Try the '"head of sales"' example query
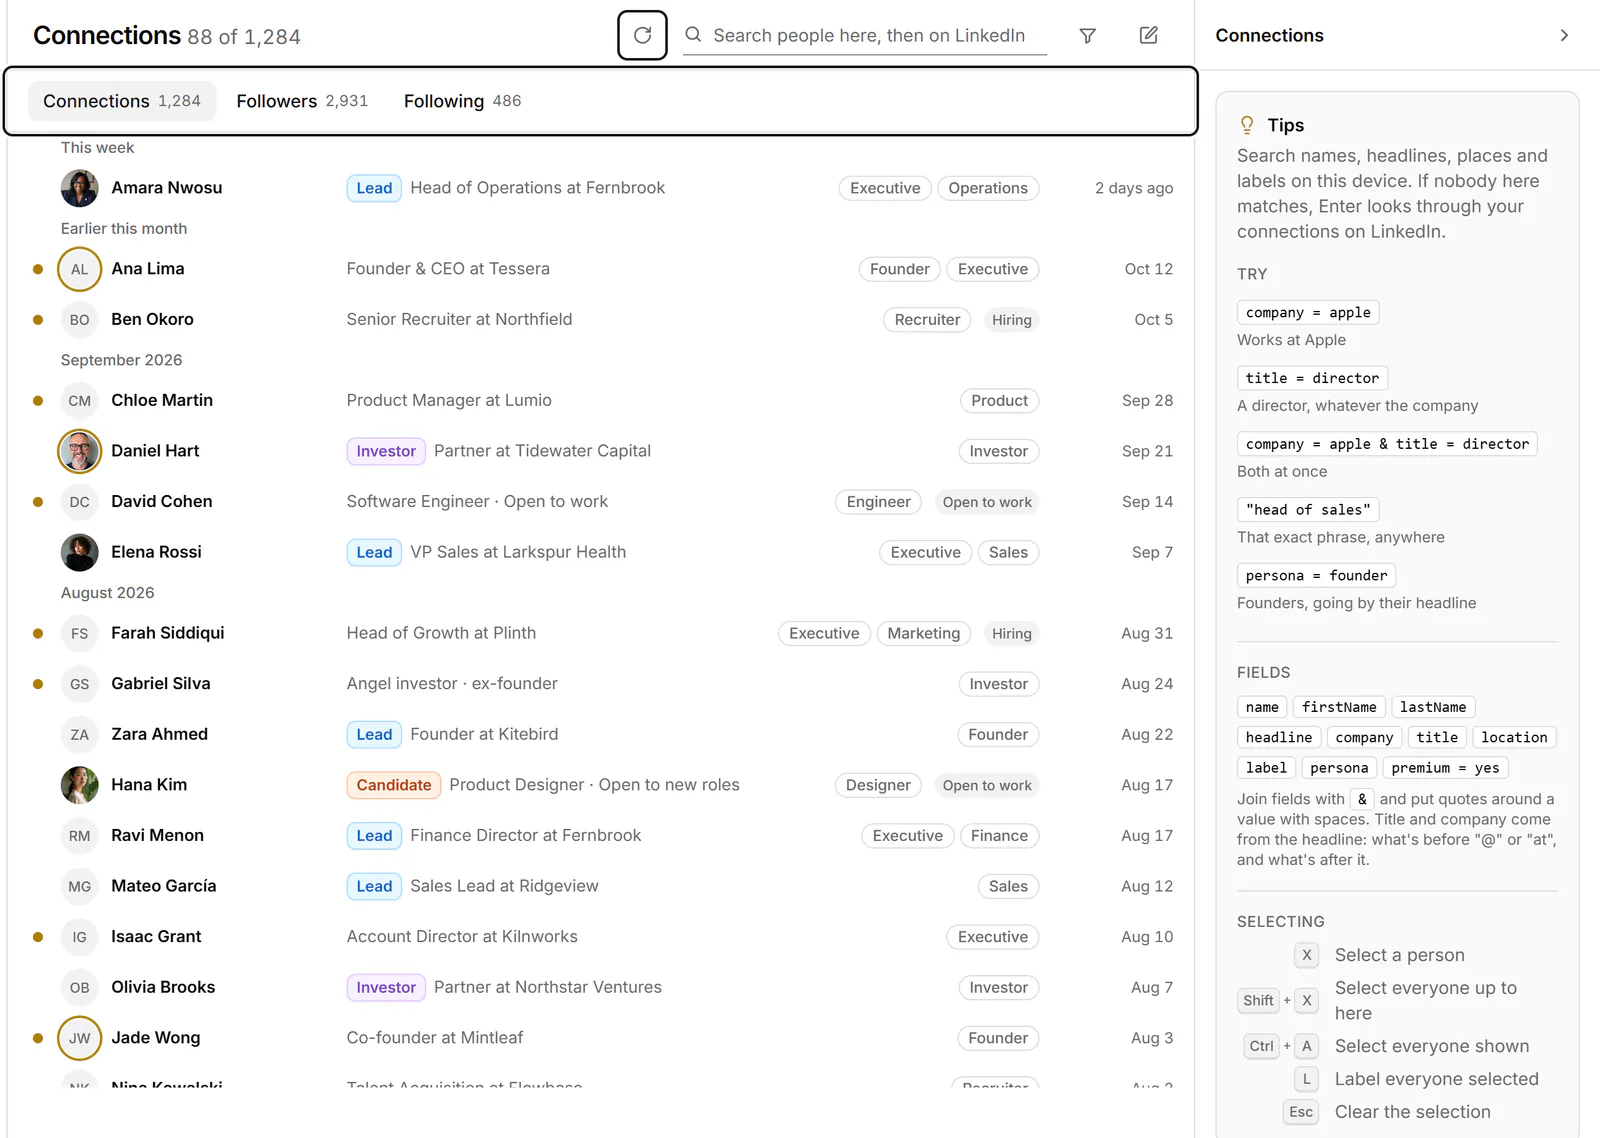The image size is (1600, 1138). pos(1308,509)
